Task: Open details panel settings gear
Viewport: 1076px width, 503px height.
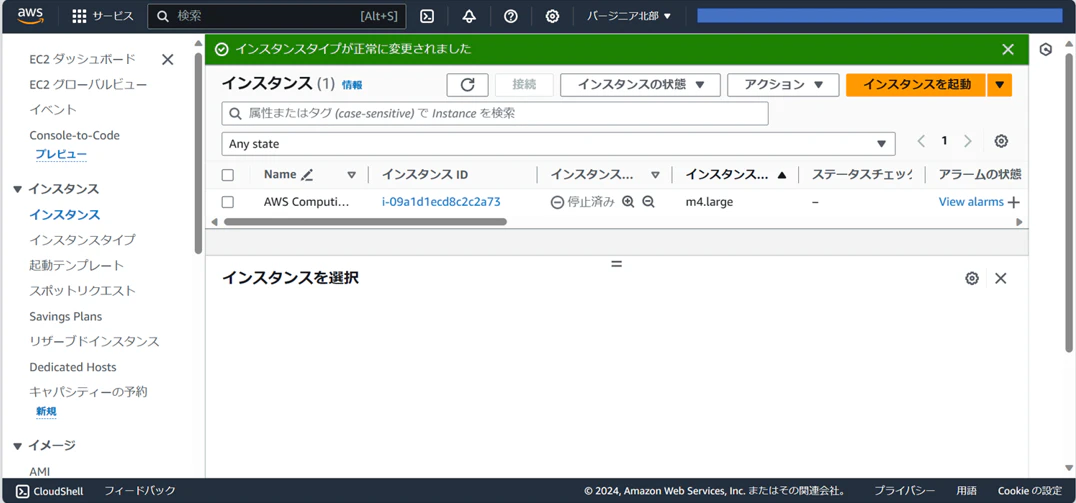Action: 972,278
